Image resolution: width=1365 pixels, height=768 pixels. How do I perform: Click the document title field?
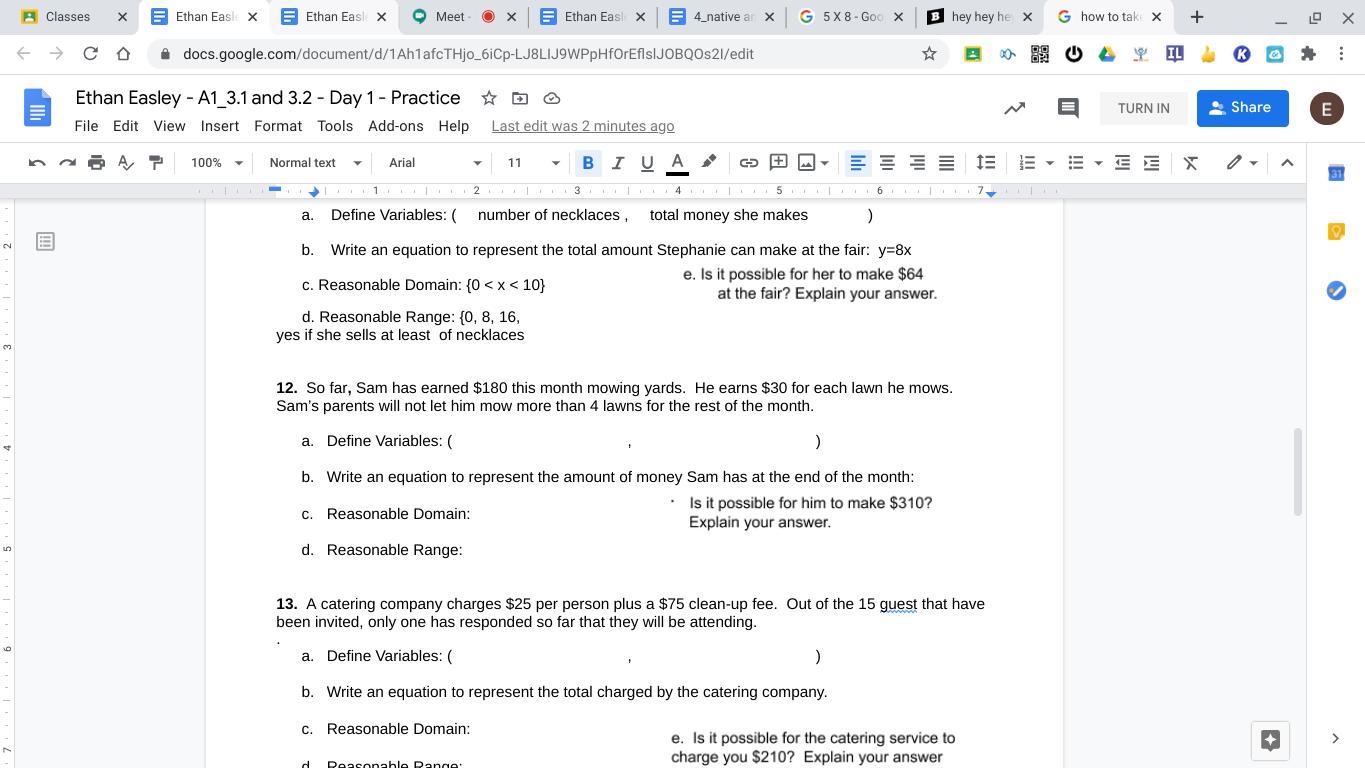point(268,98)
